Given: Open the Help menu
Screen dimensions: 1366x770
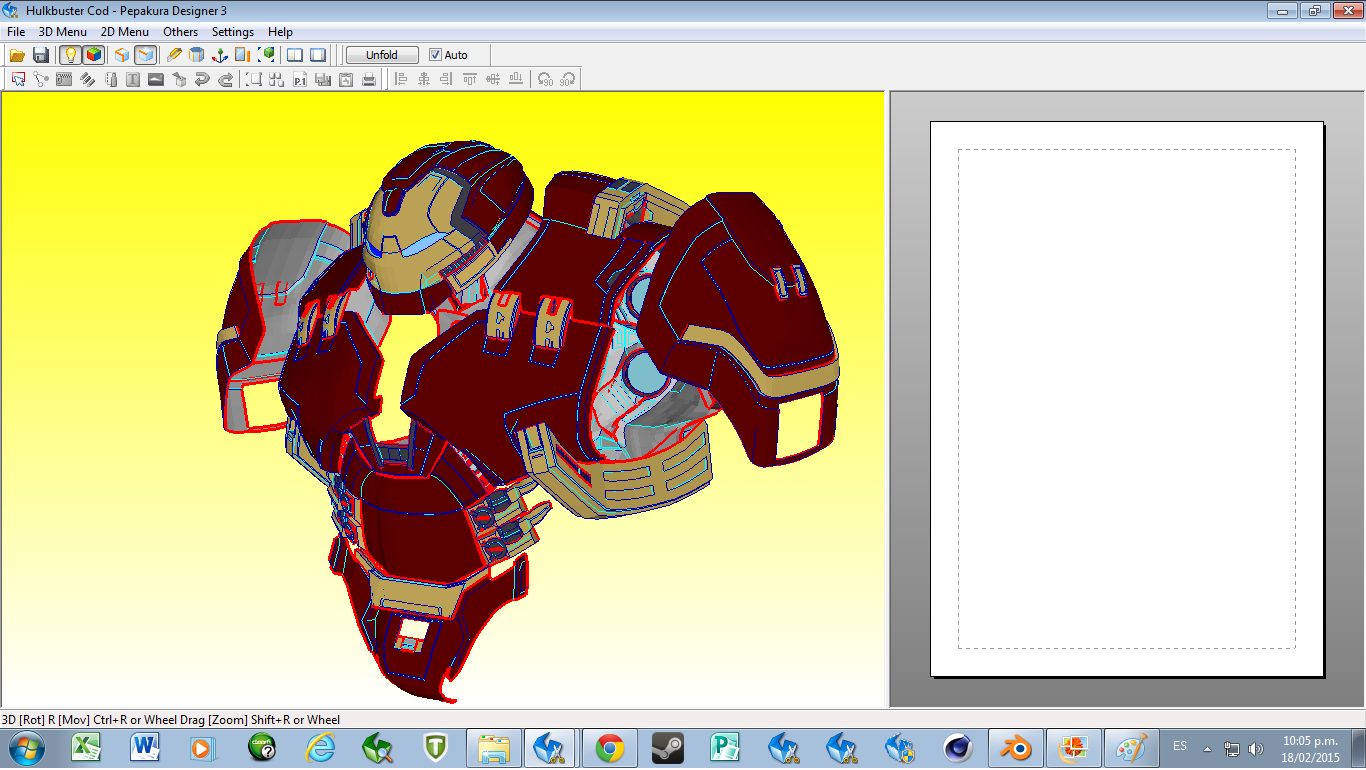Looking at the screenshot, I should (280, 32).
